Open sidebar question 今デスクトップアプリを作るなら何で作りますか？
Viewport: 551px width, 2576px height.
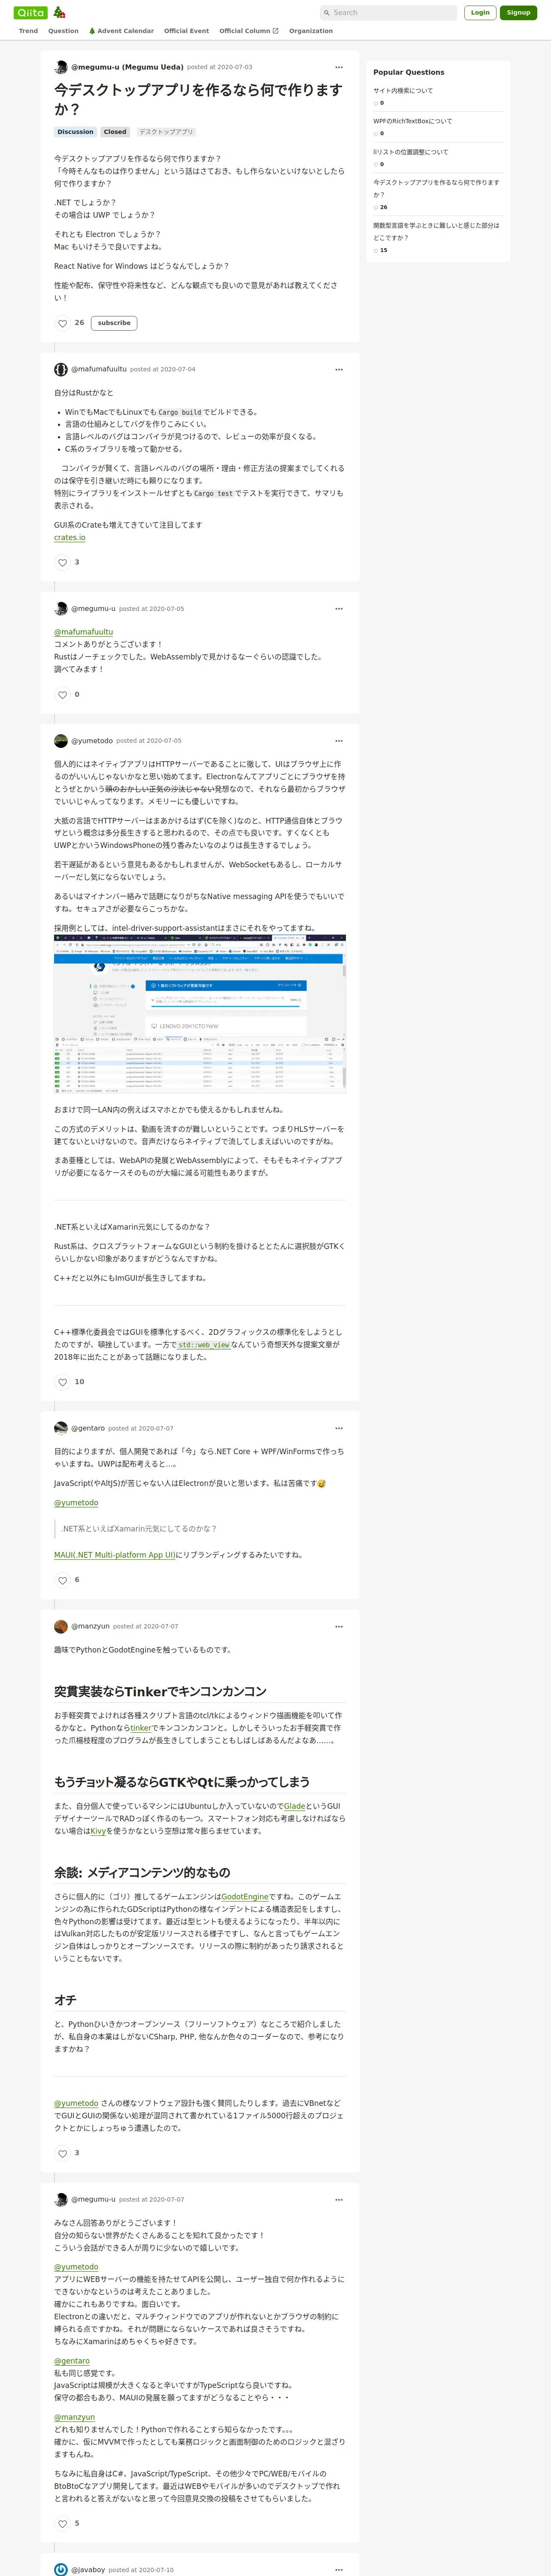(436, 188)
